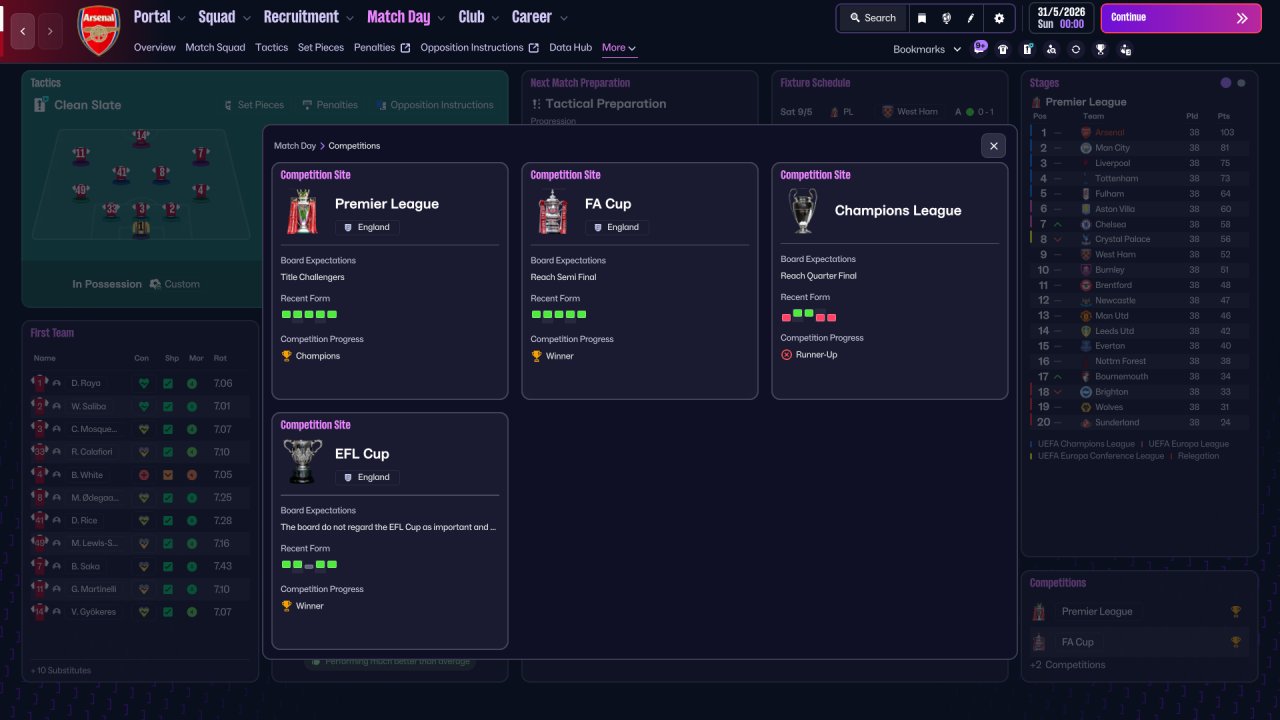Viewport: 1280px width, 720px height.
Task: Click the Champions League trophy image
Action: (802, 211)
